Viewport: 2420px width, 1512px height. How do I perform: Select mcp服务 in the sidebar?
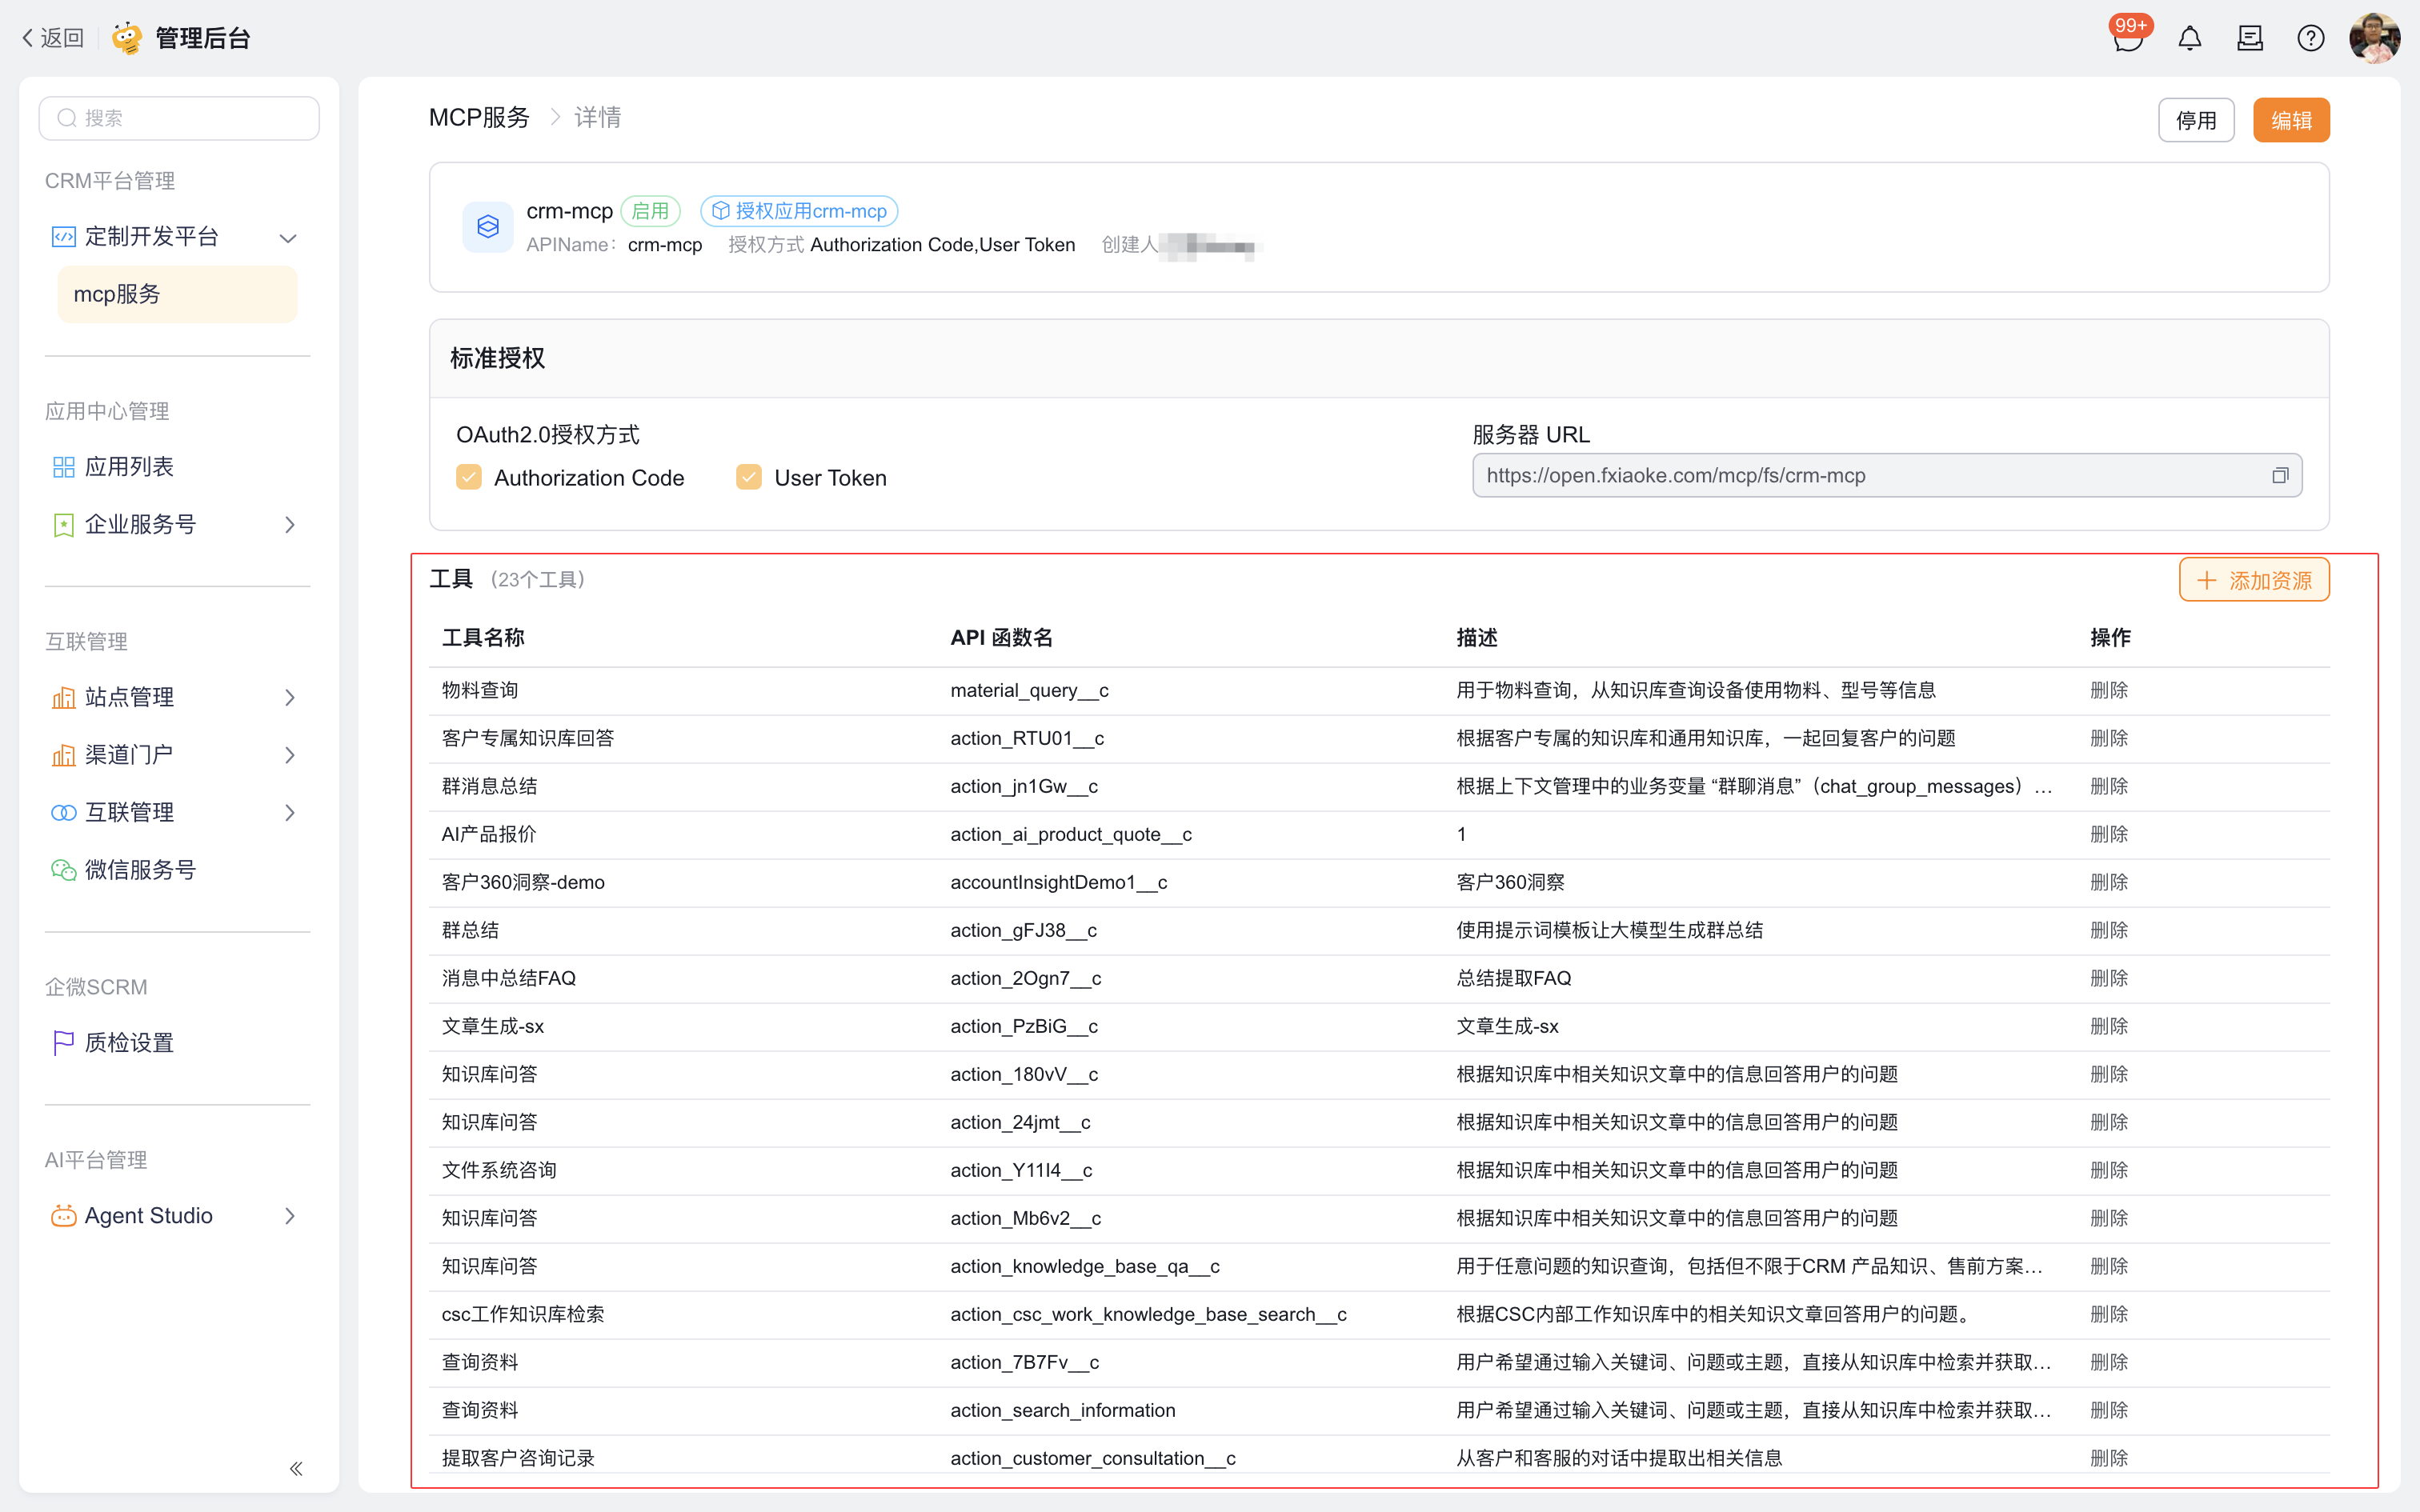click(x=177, y=294)
